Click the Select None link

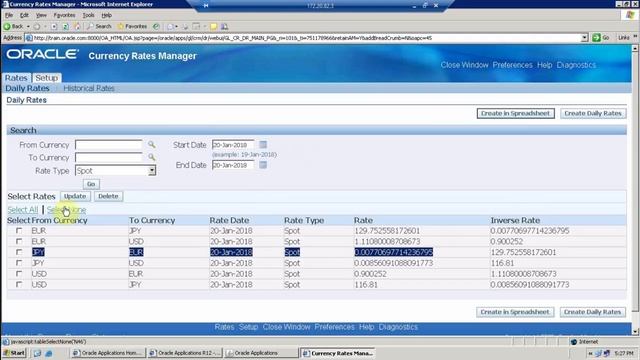[x=66, y=210]
